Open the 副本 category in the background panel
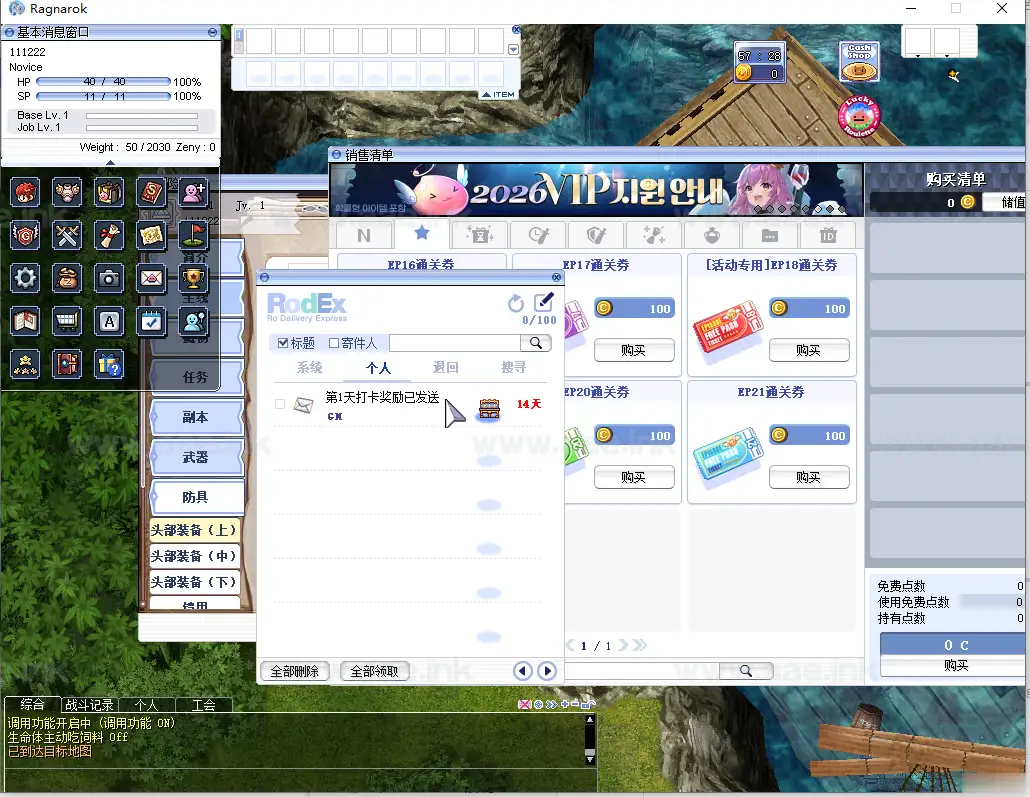Screen dimensions: 1030x797 [196, 417]
